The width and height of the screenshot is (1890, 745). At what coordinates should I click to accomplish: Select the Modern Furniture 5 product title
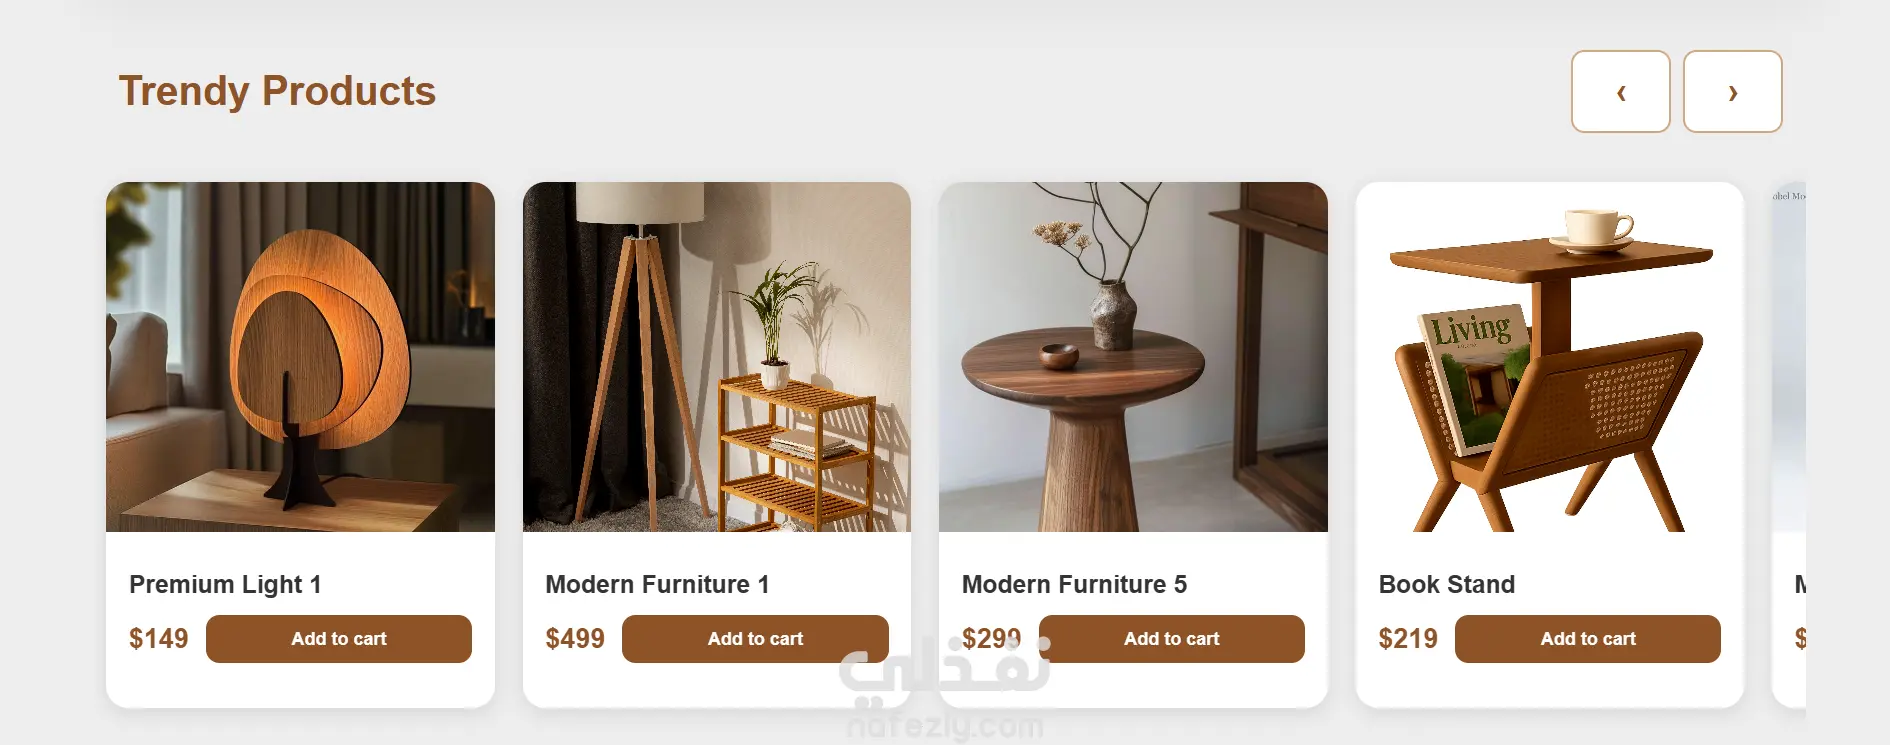pyautogui.click(x=1074, y=584)
